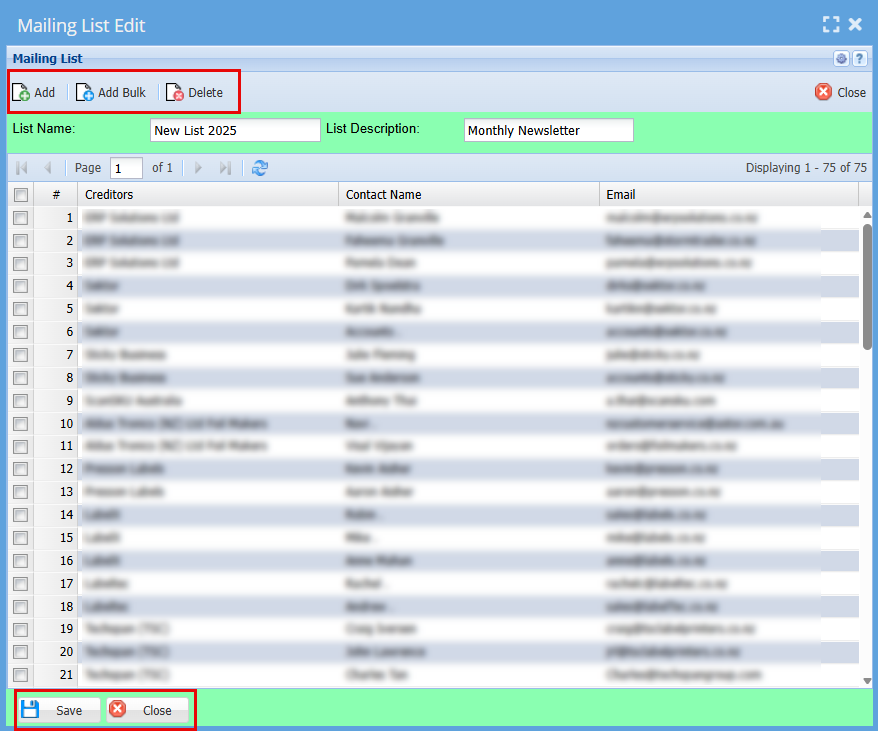Sort by the Creditors column header
The height and width of the screenshot is (731, 878).
point(208,194)
